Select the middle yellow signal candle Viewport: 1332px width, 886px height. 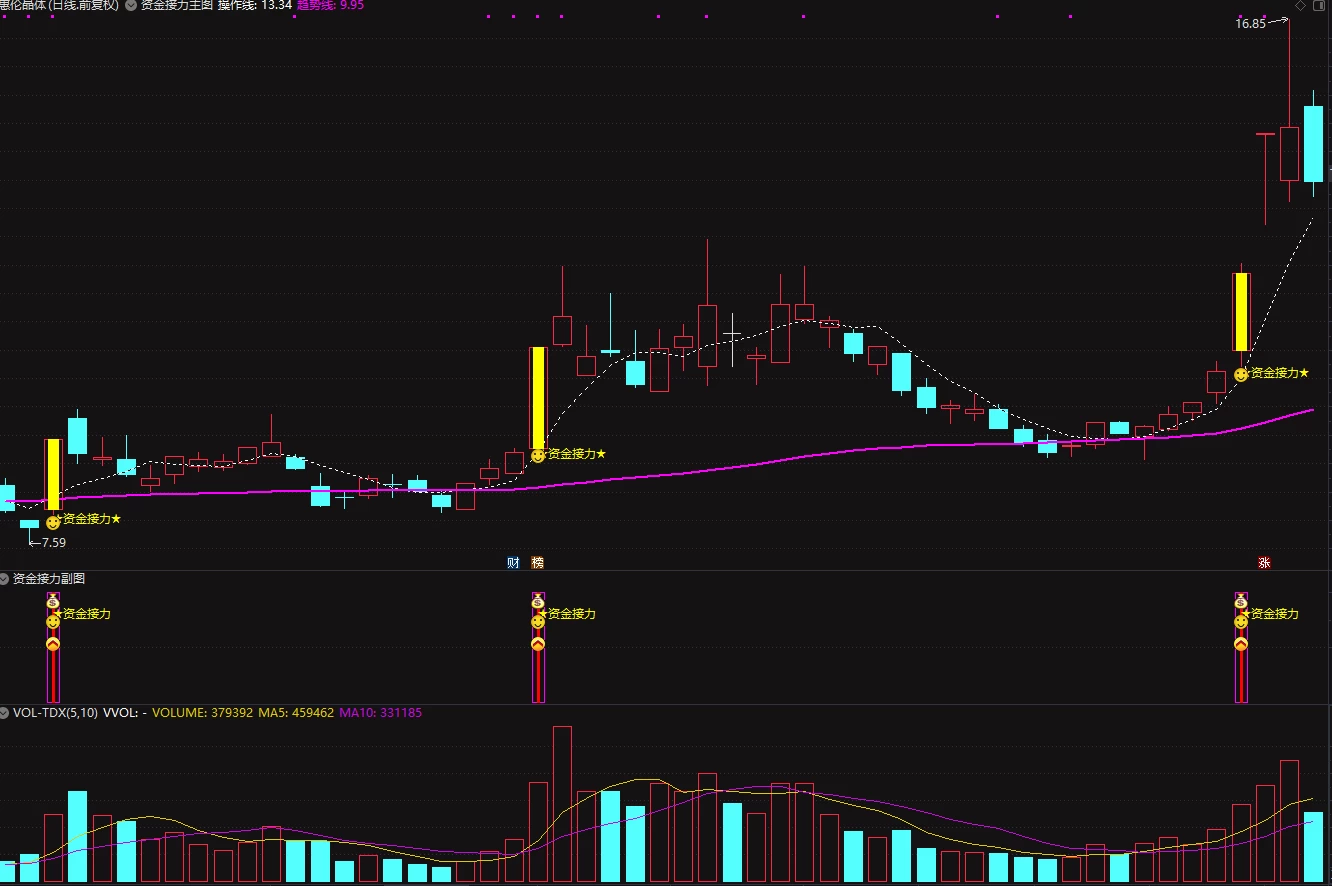click(538, 397)
